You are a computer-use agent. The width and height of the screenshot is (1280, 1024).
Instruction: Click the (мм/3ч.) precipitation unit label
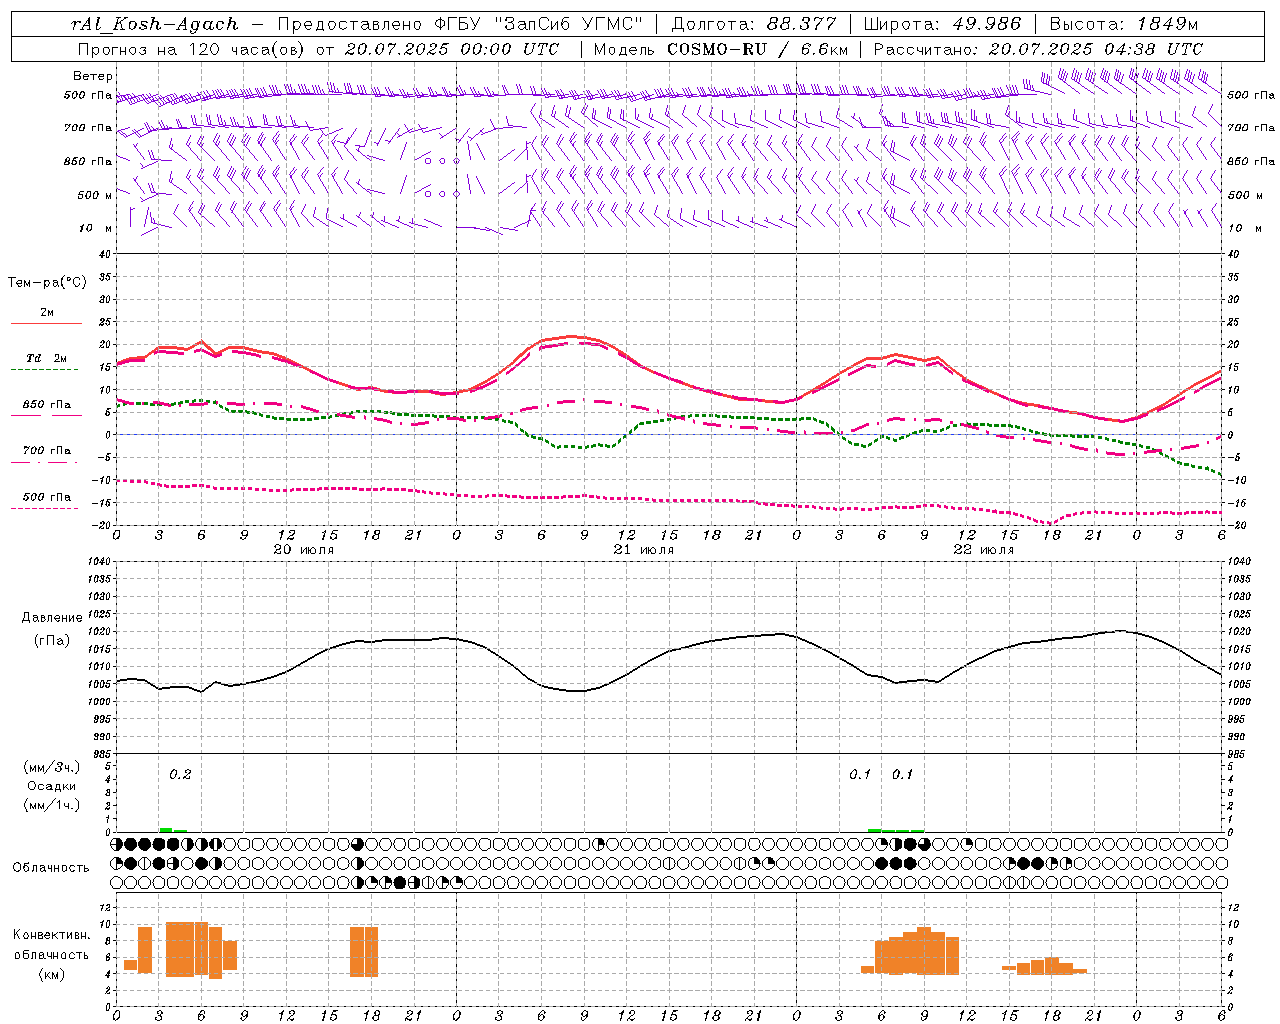pos(52,768)
